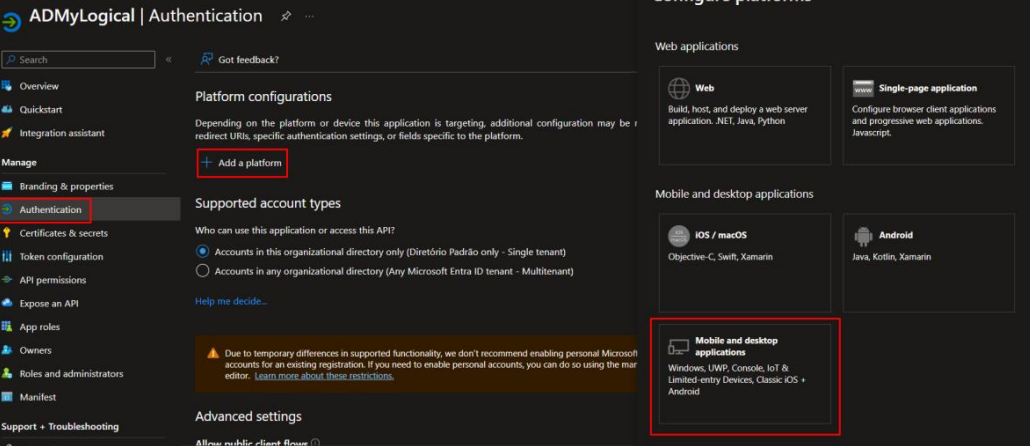Screen dimensions: 1030x446
Task: Click the Single-page application www icon
Action: click(x=862, y=88)
